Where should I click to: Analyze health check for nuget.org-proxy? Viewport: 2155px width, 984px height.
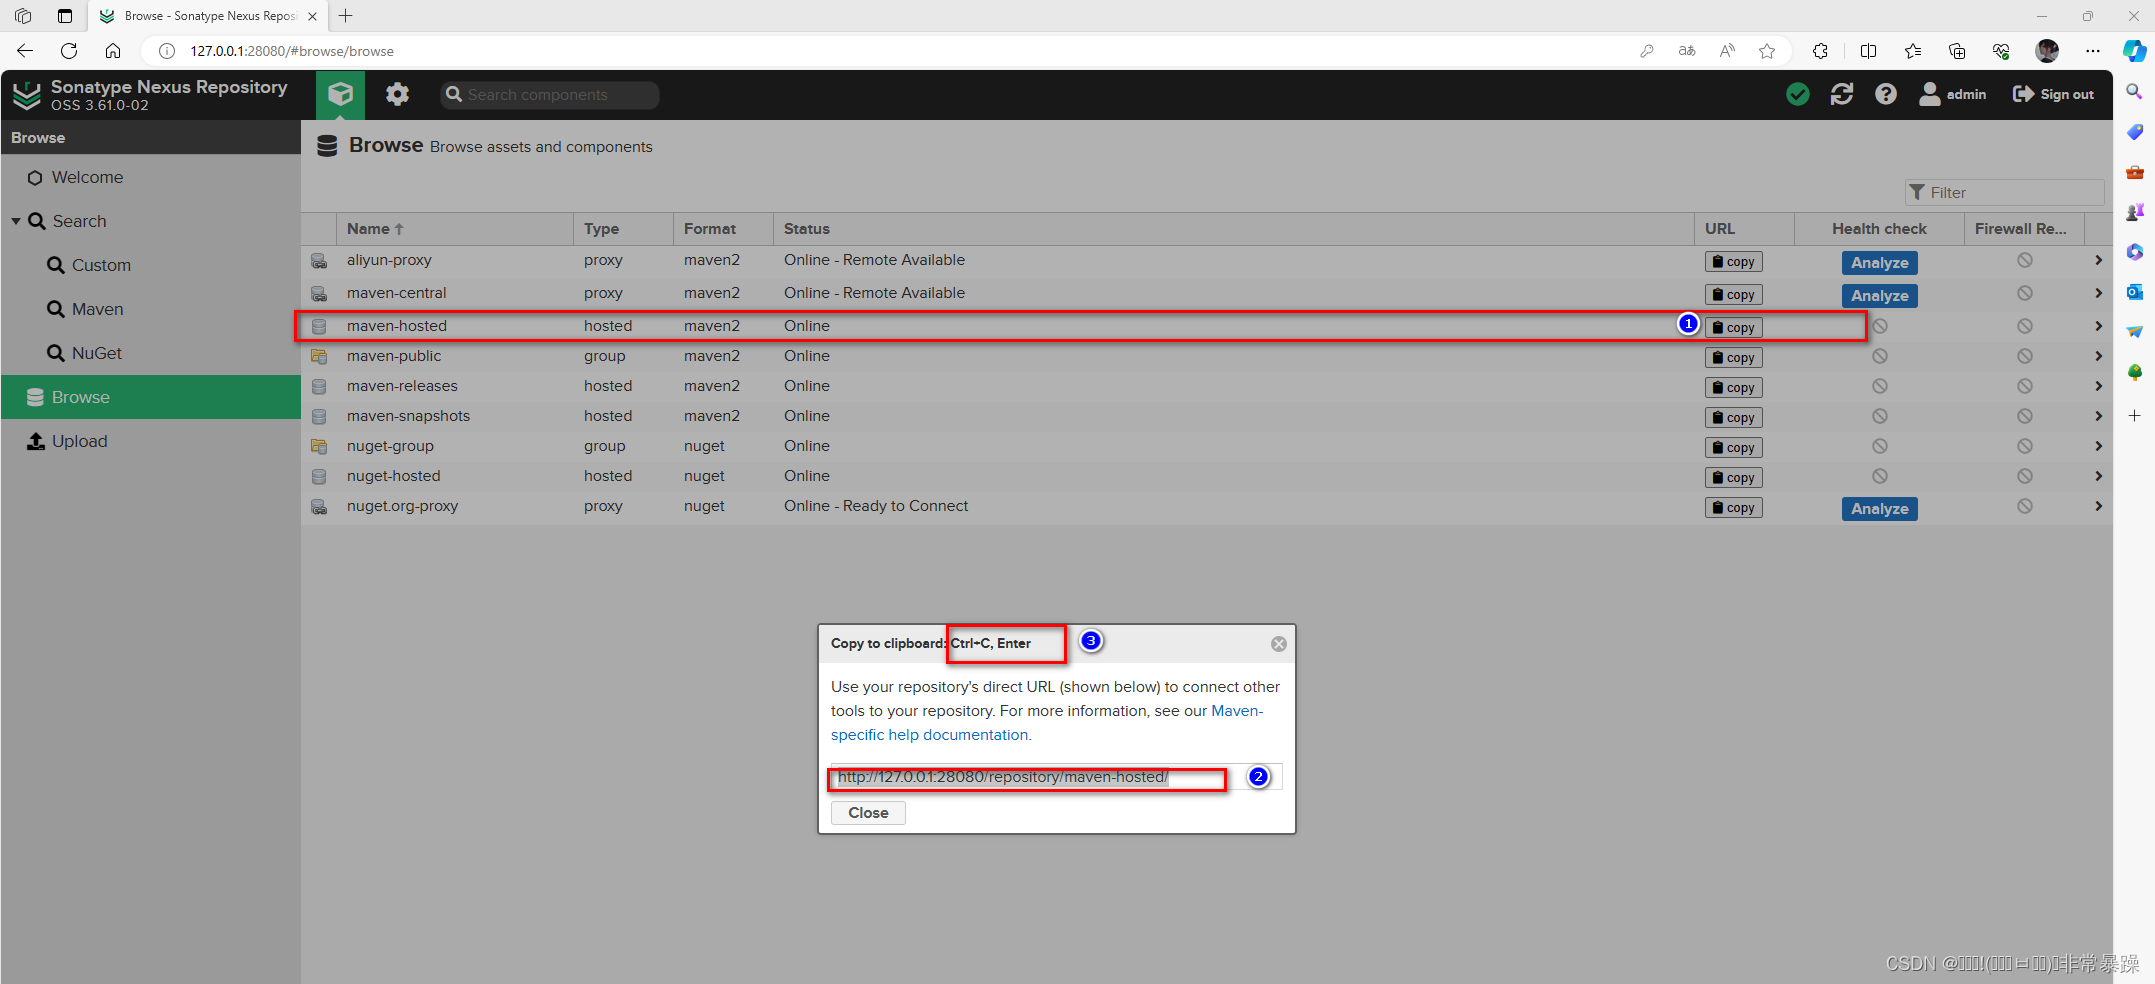pyautogui.click(x=1879, y=509)
